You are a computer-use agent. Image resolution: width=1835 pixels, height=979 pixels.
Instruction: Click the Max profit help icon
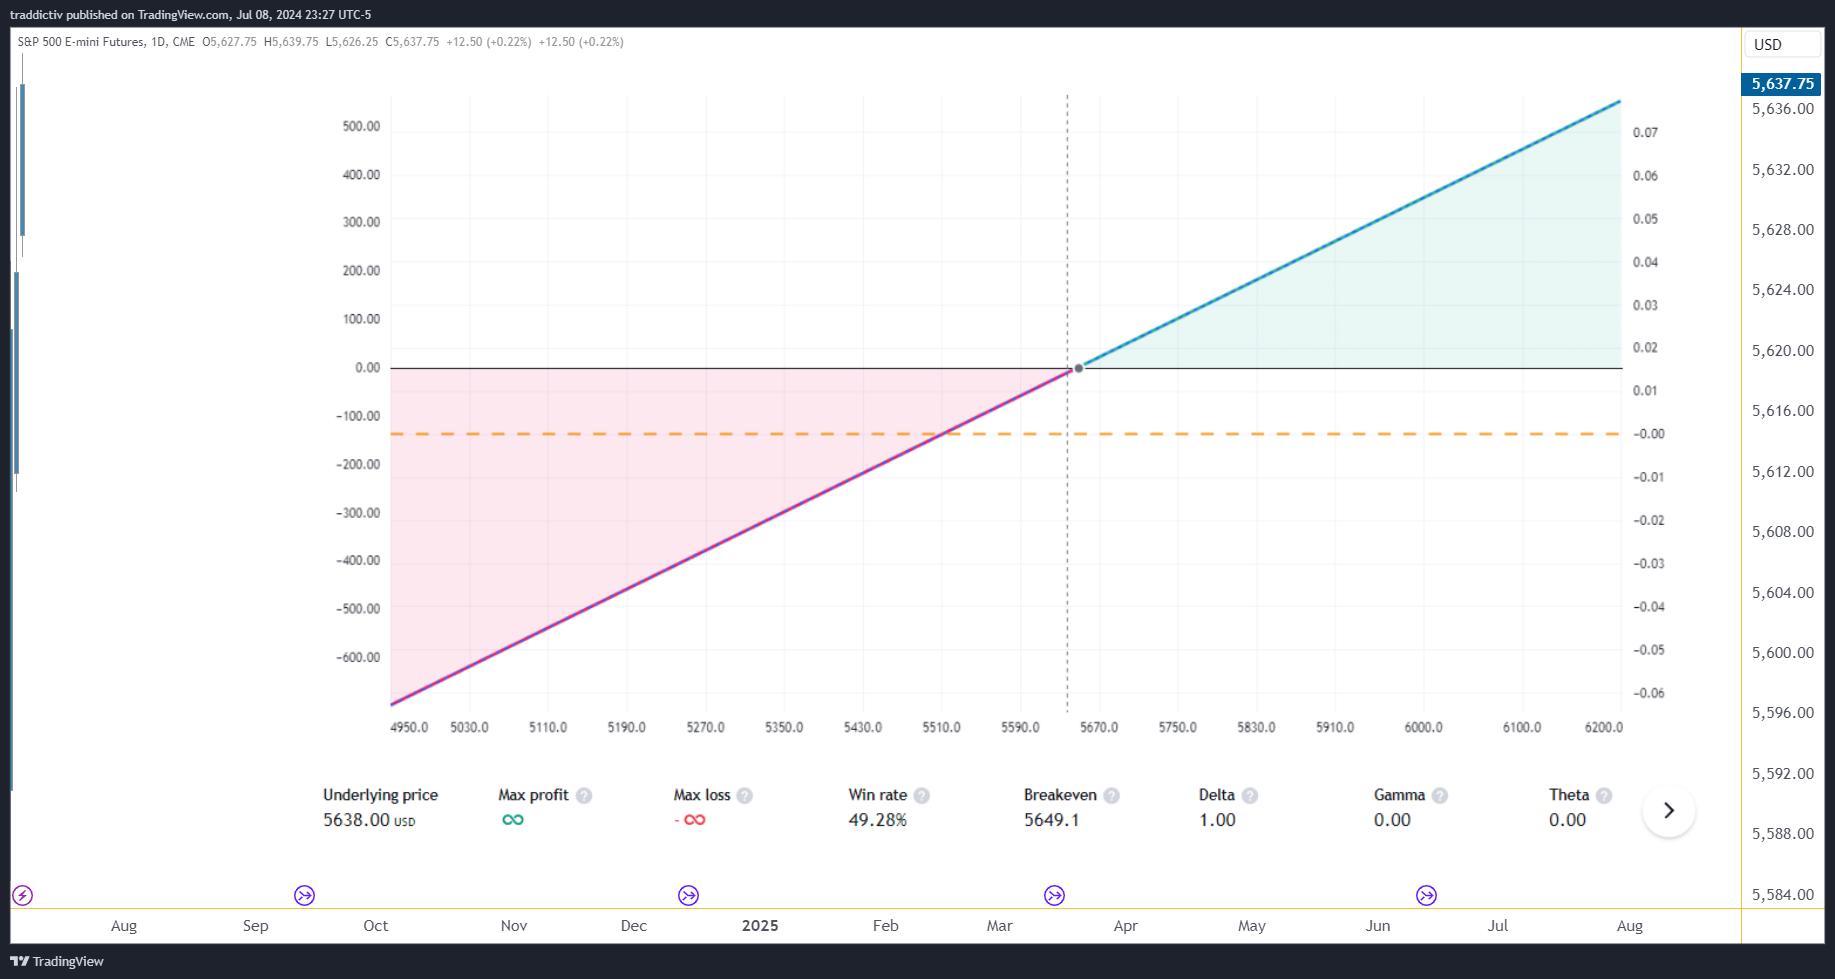[584, 795]
